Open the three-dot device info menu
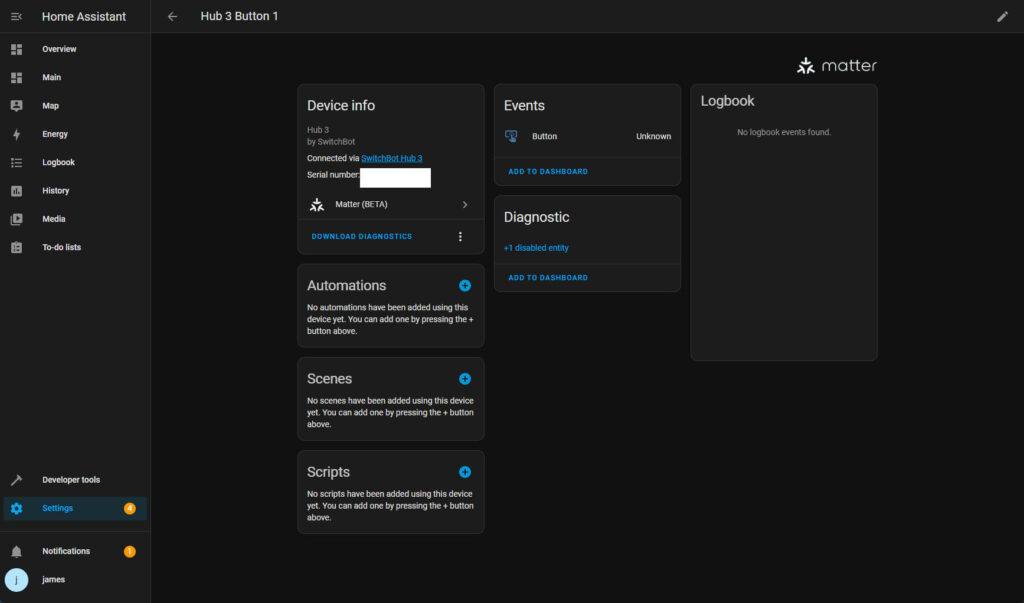 pos(460,237)
